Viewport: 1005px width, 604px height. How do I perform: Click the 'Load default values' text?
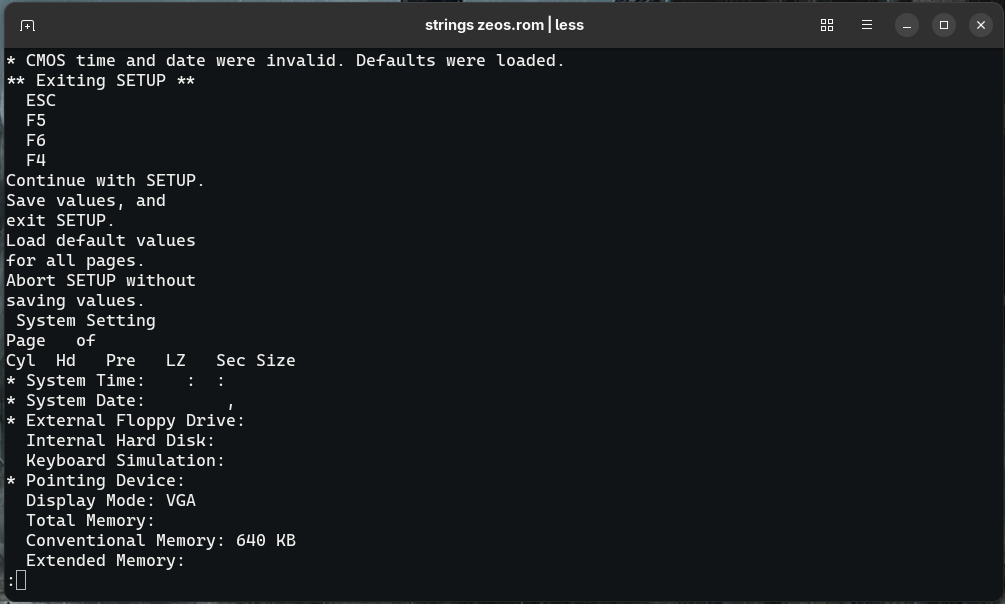(x=101, y=240)
